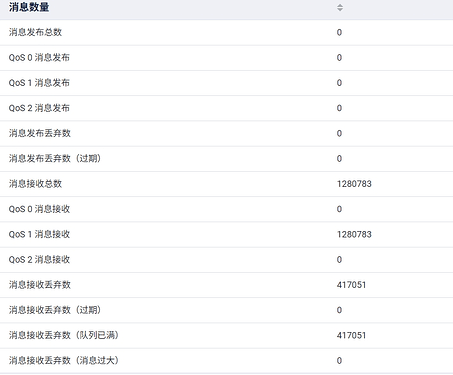The width and height of the screenshot is (453, 375).
Task: Click the 消息发布丢弃数 row label
Action: click(40, 133)
